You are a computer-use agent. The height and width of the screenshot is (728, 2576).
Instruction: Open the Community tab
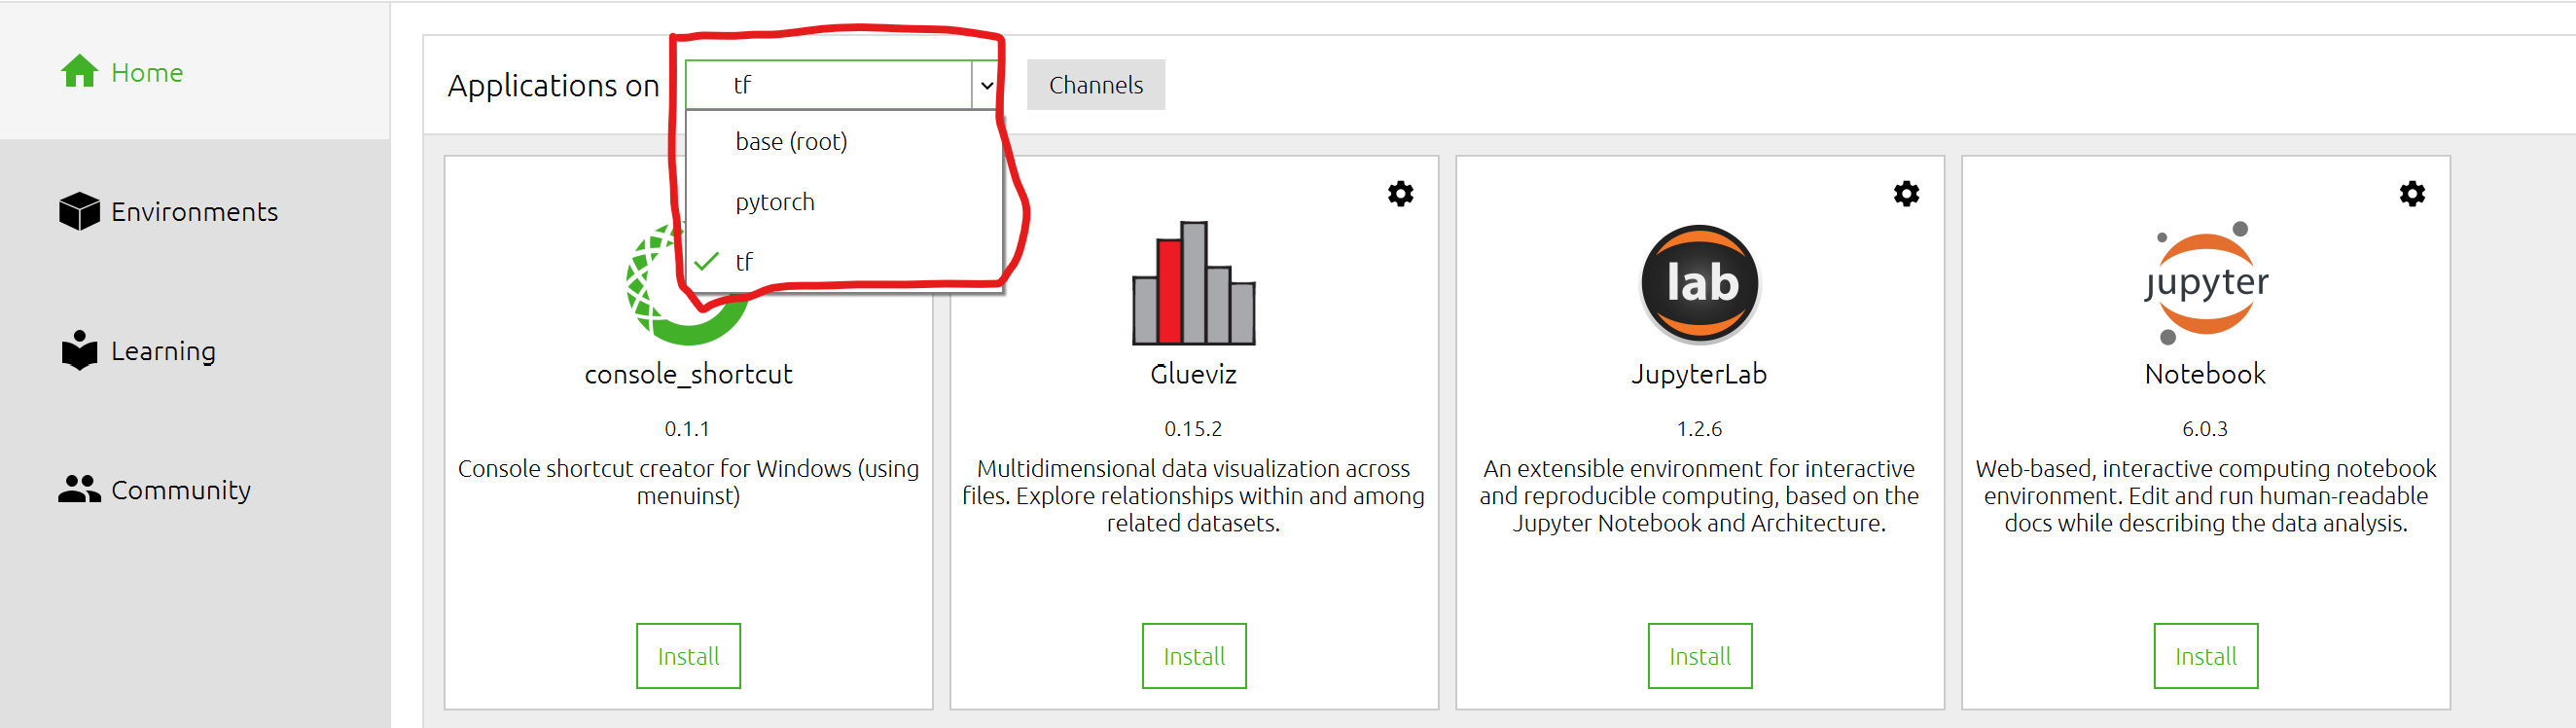195,489
